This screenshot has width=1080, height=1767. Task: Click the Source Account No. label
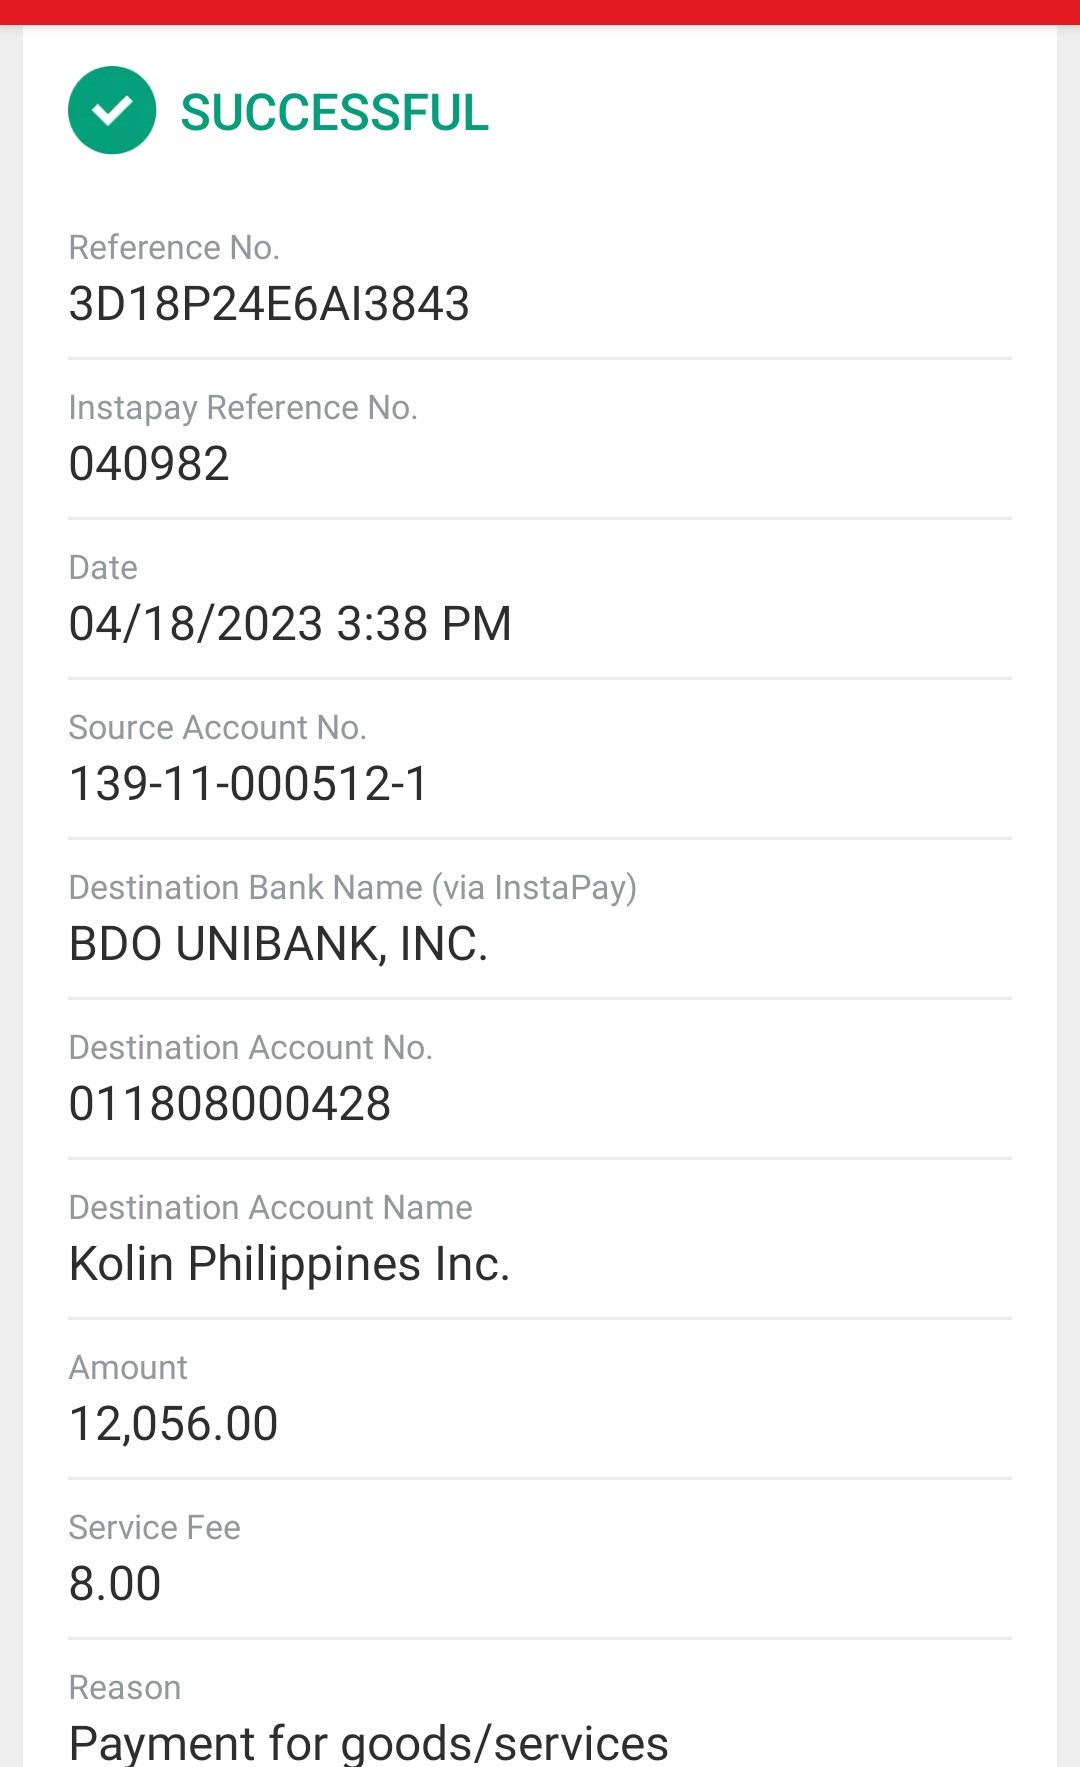tap(217, 728)
